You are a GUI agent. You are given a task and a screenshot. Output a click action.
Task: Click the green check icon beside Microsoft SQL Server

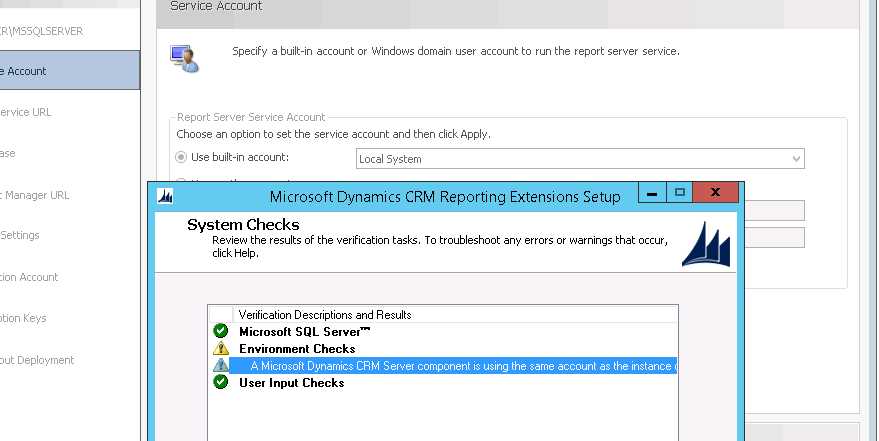[x=221, y=331]
